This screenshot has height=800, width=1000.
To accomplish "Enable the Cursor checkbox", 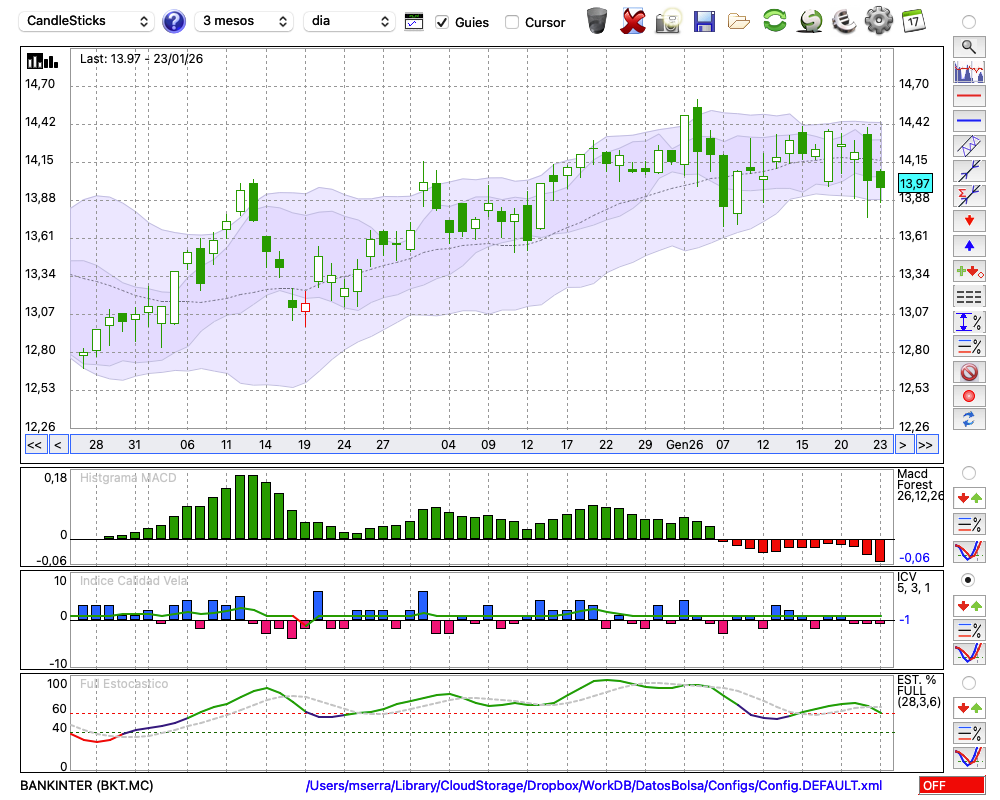I will (x=512, y=22).
